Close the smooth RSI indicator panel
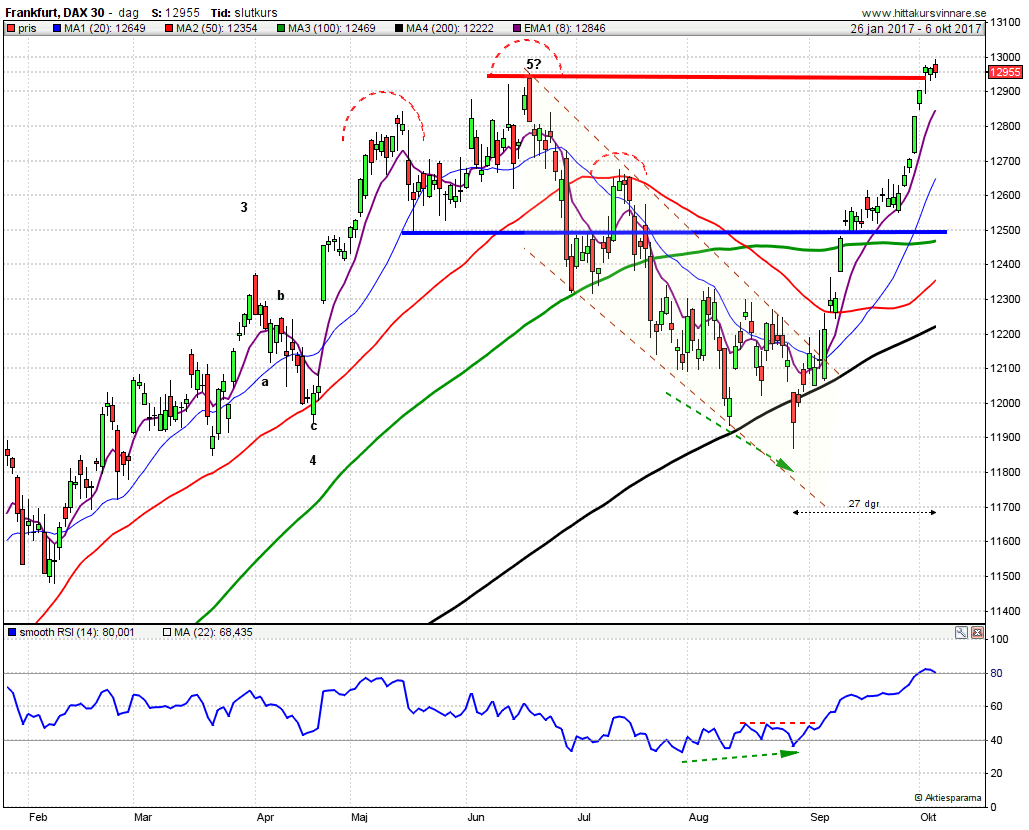 coord(977,633)
